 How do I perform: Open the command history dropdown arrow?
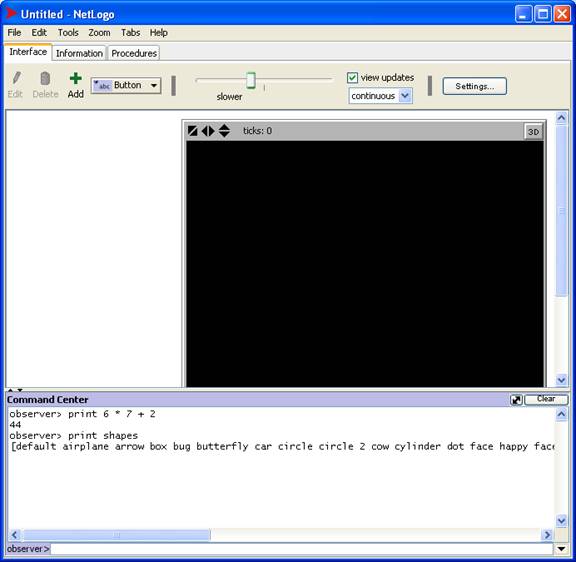561,549
